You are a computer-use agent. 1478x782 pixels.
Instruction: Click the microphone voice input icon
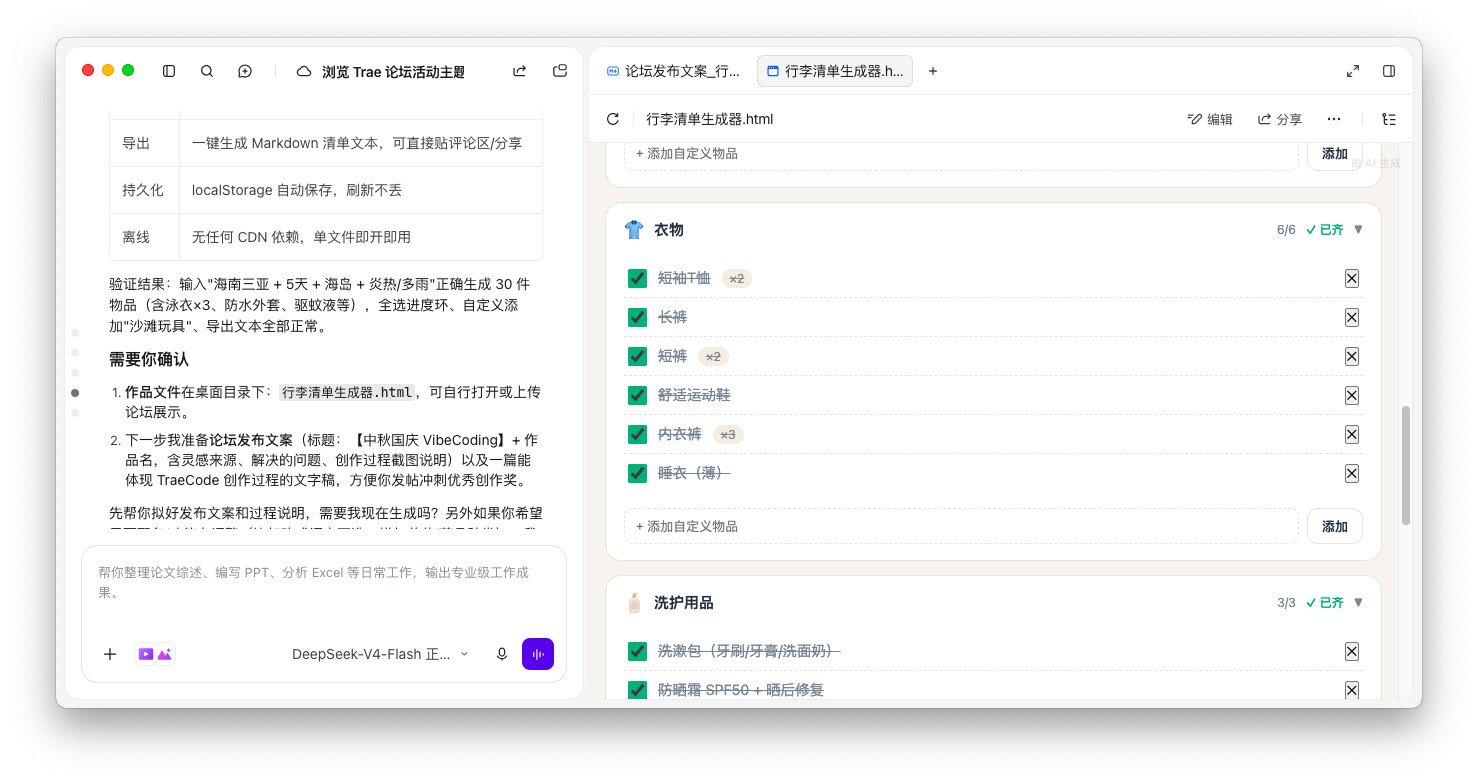[x=502, y=654]
